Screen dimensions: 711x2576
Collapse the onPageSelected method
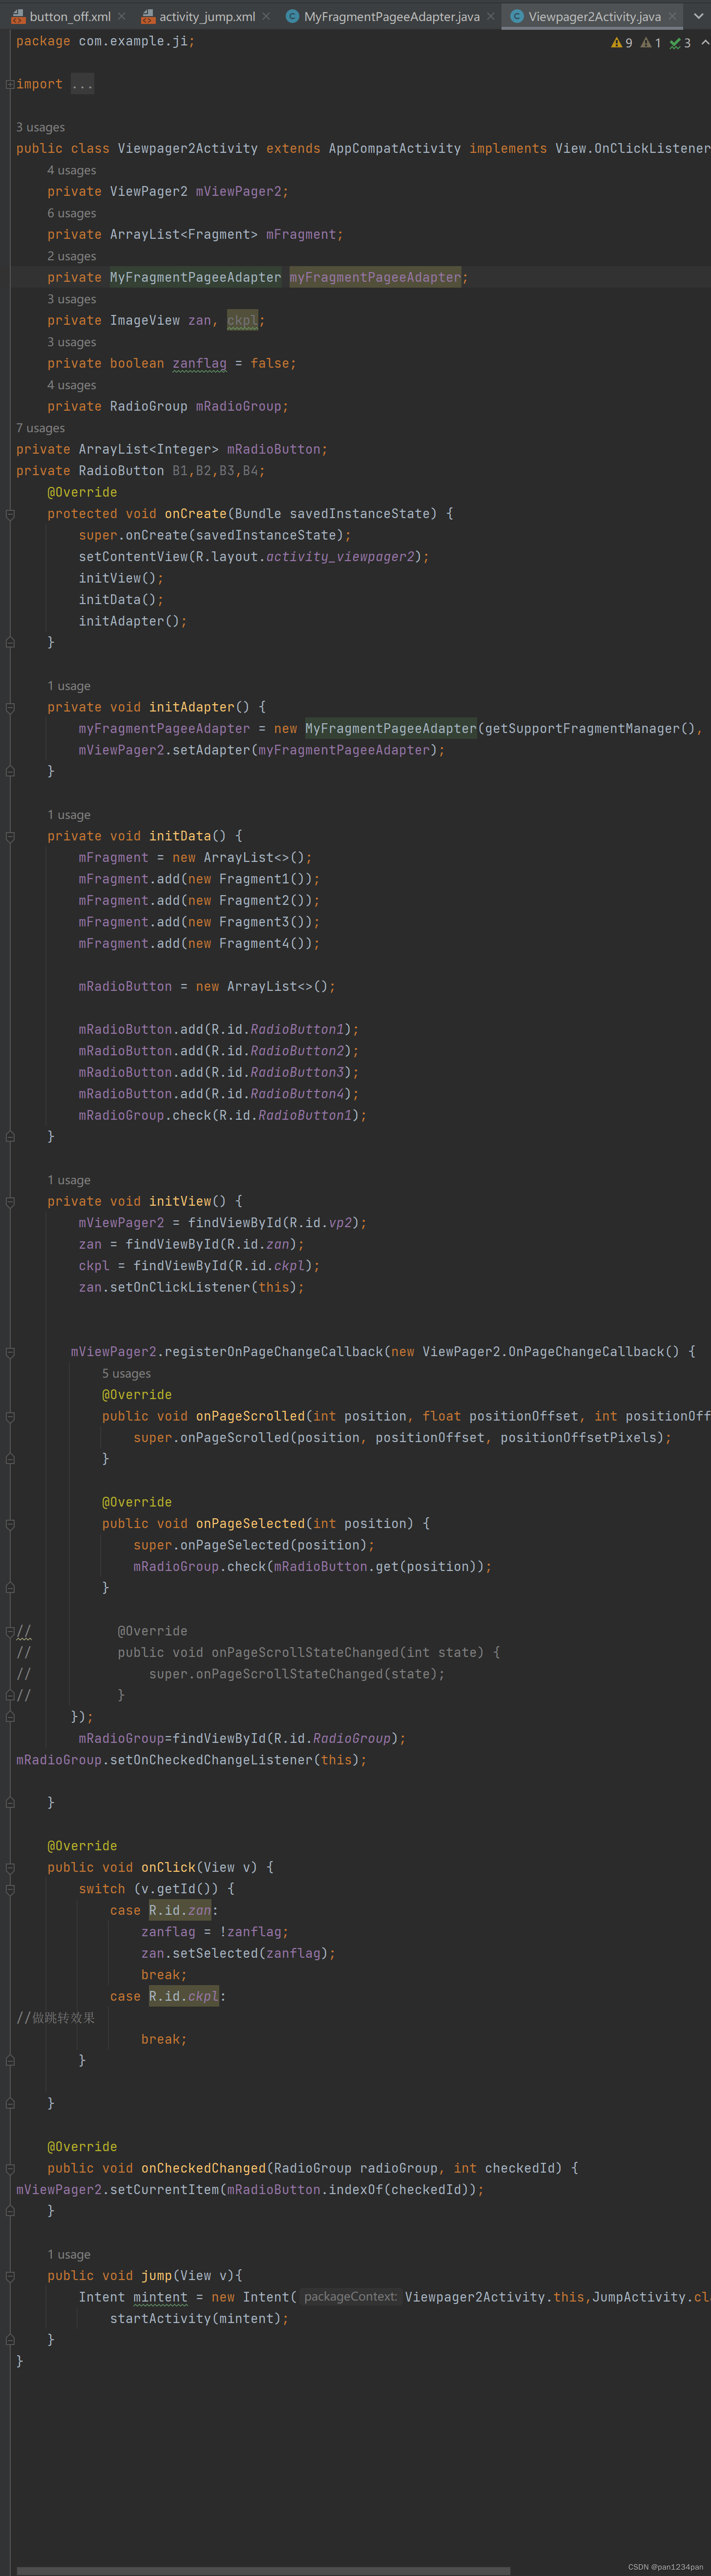click(x=10, y=1524)
